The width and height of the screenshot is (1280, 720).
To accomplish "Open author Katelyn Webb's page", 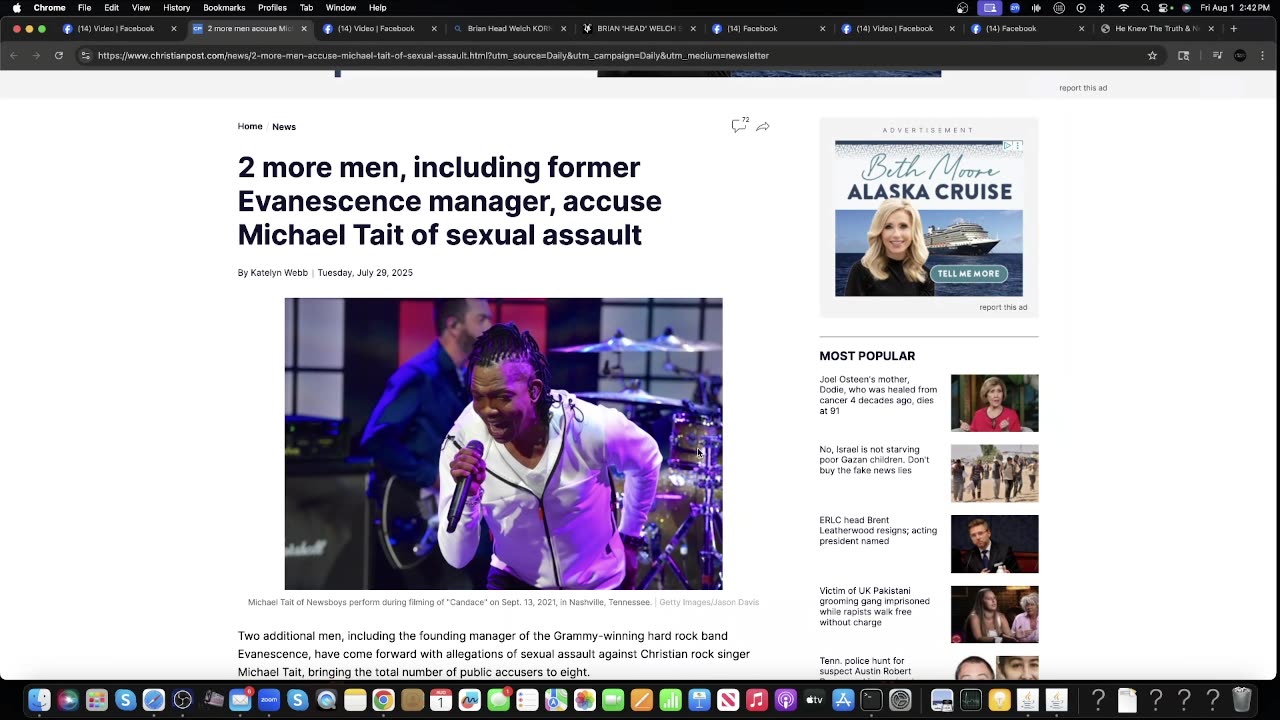I will pyautogui.click(x=279, y=273).
